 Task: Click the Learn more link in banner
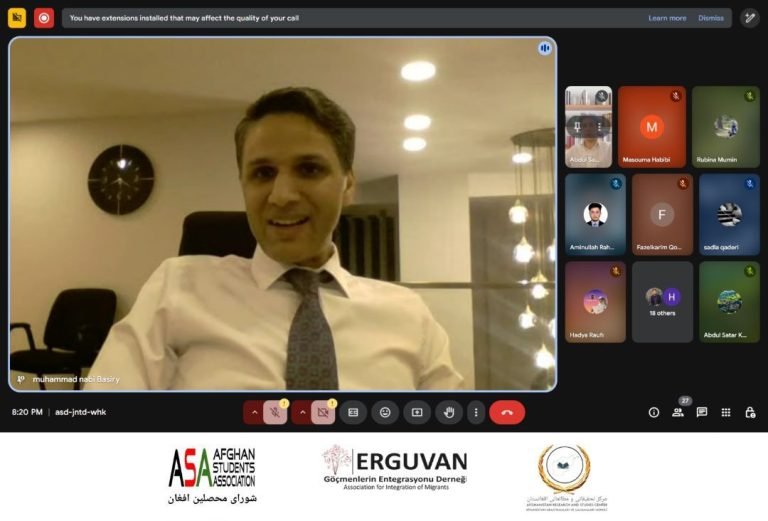pos(667,18)
